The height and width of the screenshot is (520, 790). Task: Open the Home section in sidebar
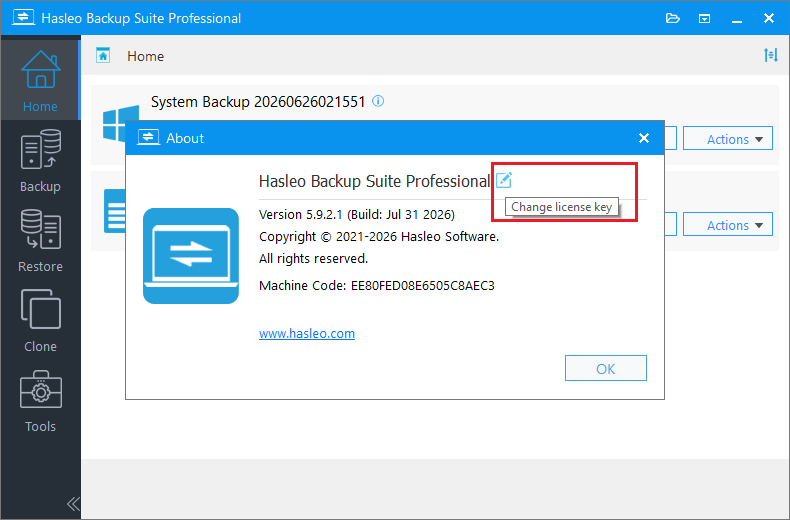[40, 81]
